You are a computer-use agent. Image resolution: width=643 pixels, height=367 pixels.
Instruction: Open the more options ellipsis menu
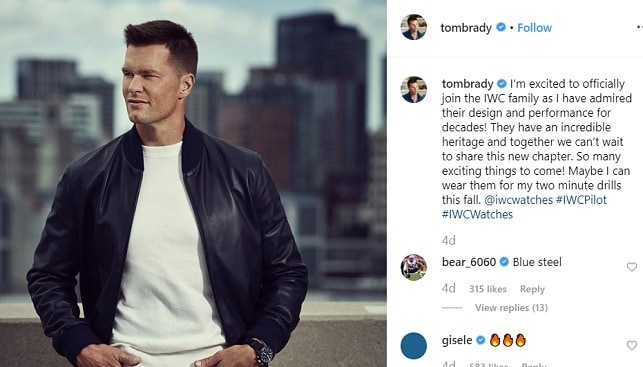[640, 27]
